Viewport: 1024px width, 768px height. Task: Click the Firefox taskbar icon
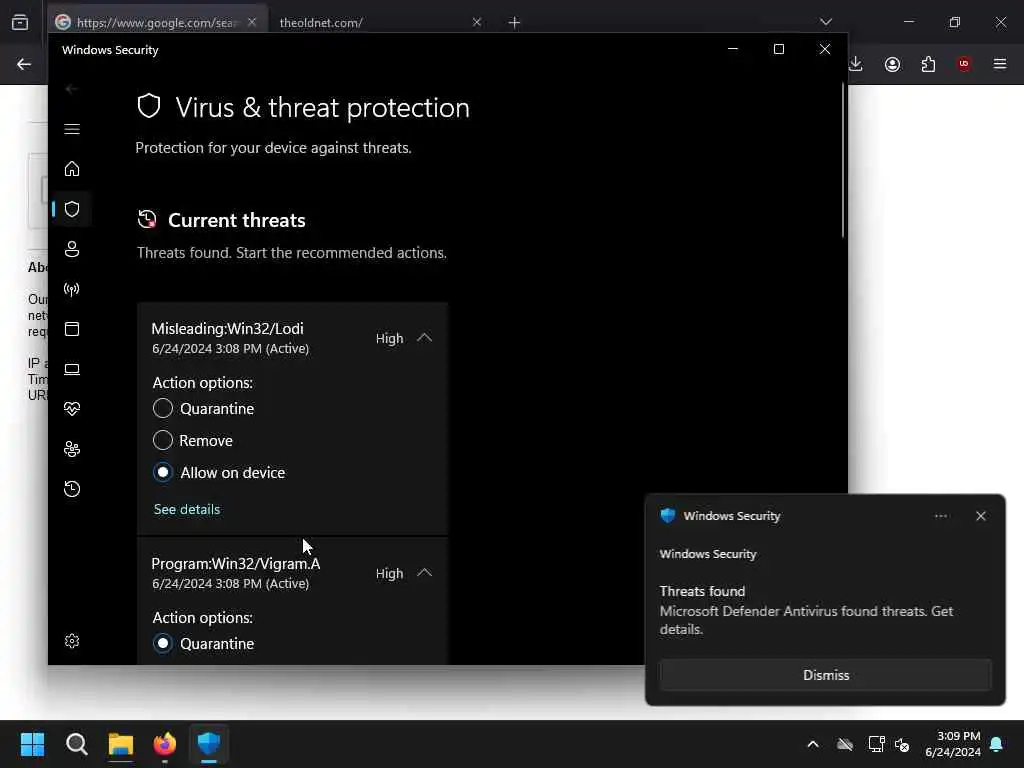click(165, 744)
